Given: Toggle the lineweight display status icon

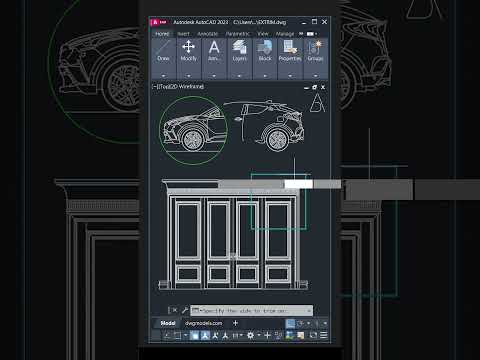Looking at the screenshot, I should (x=235, y=336).
